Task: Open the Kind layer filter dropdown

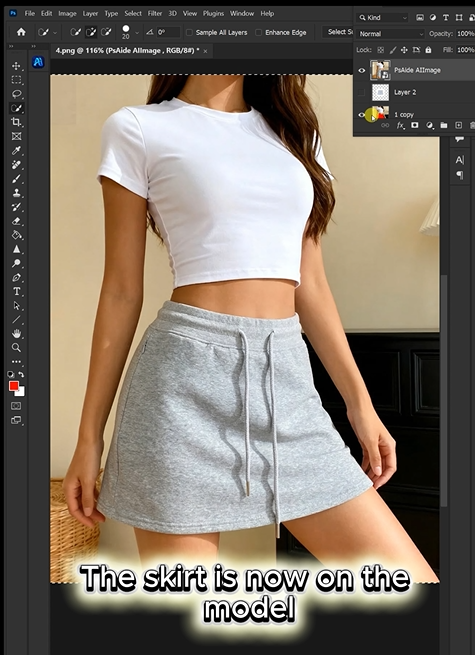Action: pyautogui.click(x=382, y=18)
